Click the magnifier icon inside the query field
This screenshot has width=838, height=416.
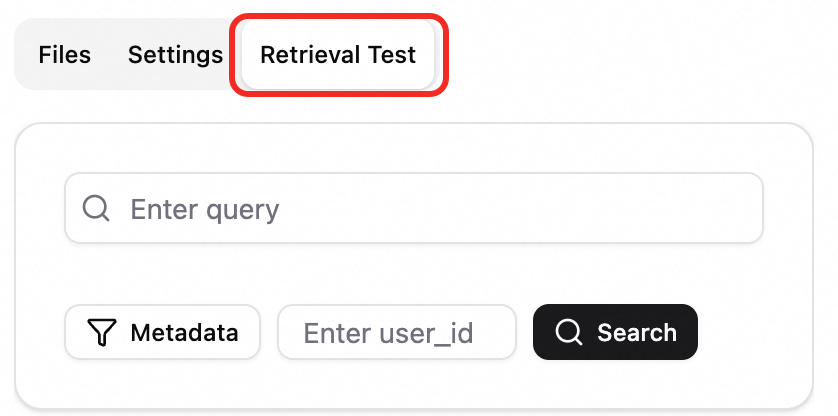tap(96, 208)
